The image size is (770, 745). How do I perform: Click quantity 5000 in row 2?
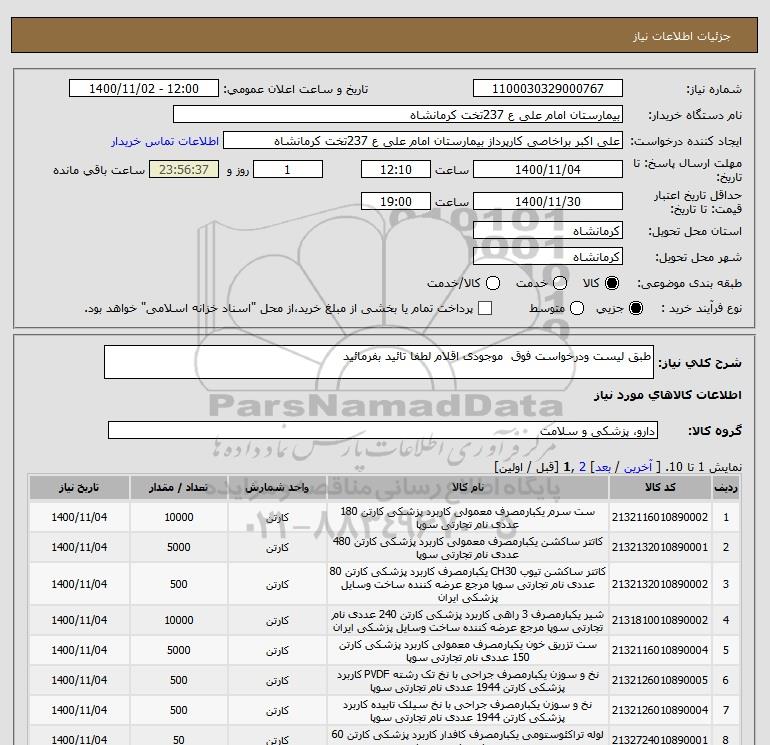179,547
